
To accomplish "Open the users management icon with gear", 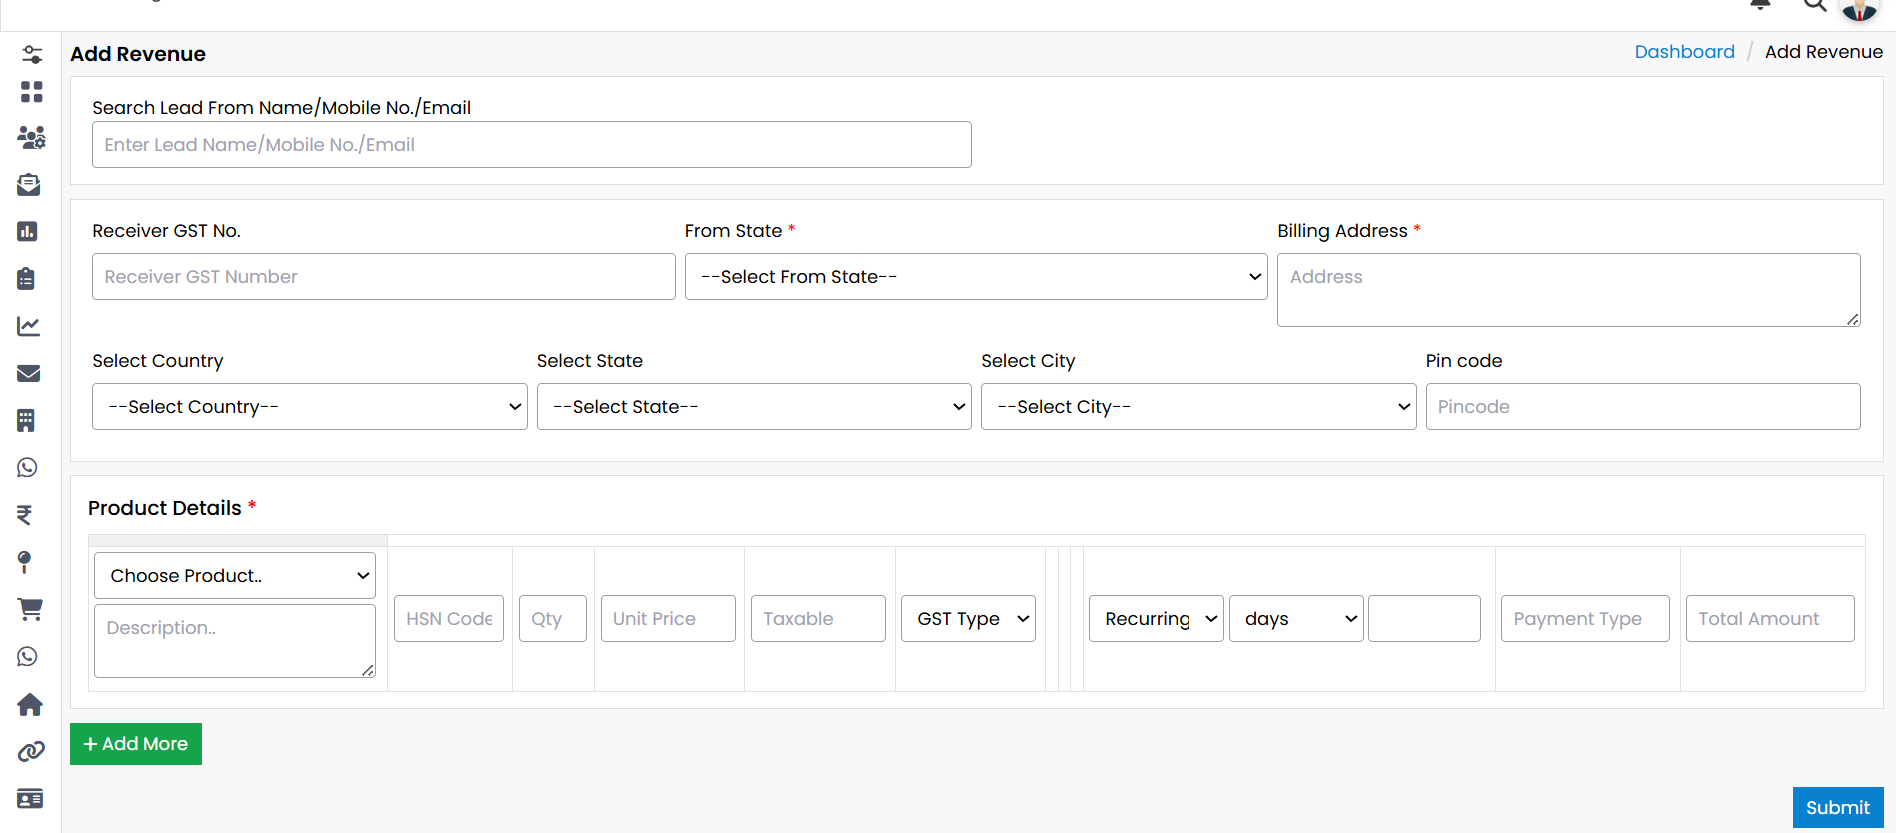I will pyautogui.click(x=31, y=137).
